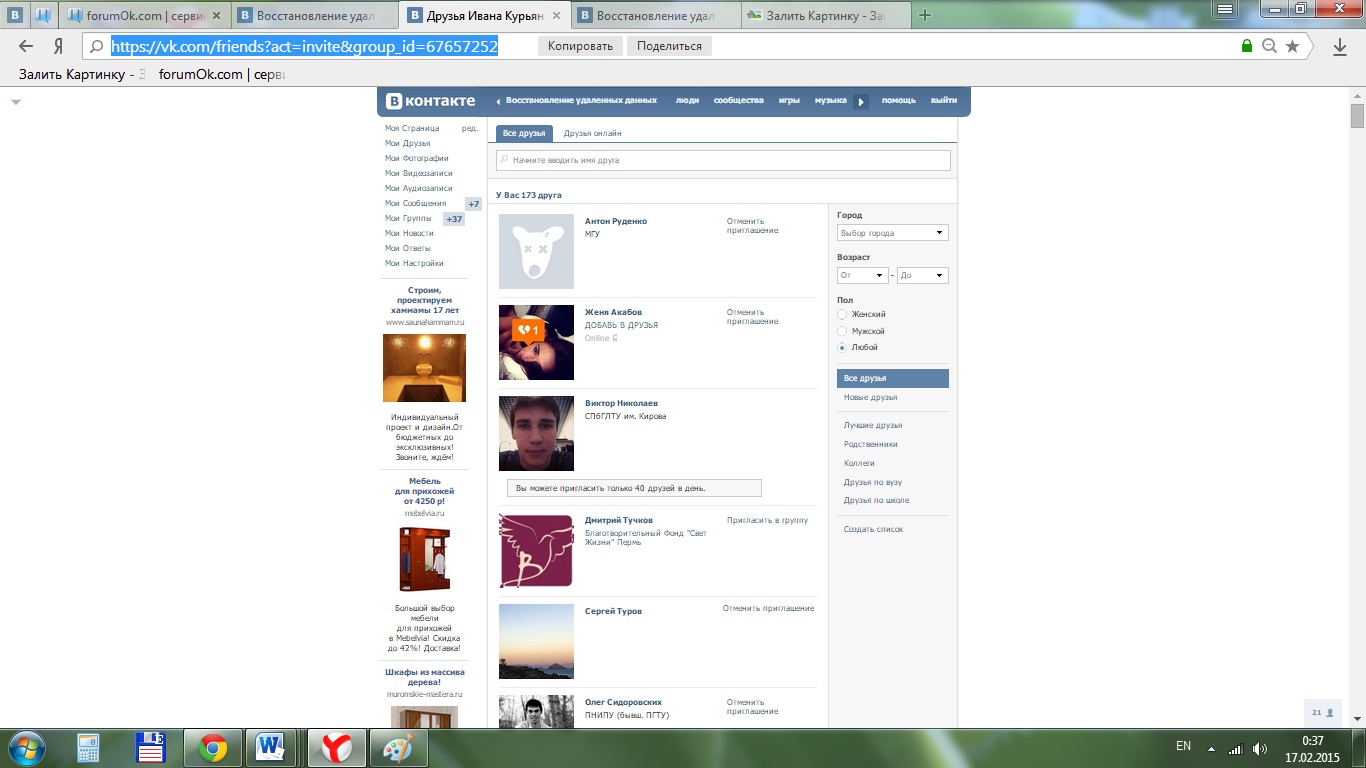Switch to 'Все друзья' tab
This screenshot has height=768, width=1366.
[x=524, y=133]
